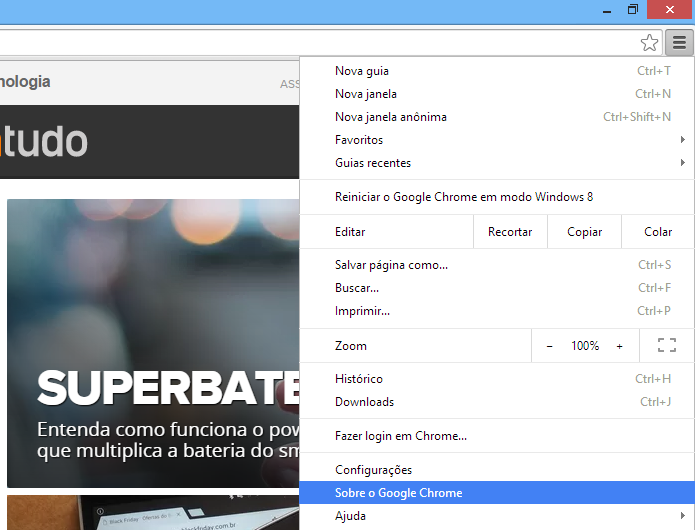Select Imprimir... from the menu
The width and height of the screenshot is (695, 530).
point(497,311)
